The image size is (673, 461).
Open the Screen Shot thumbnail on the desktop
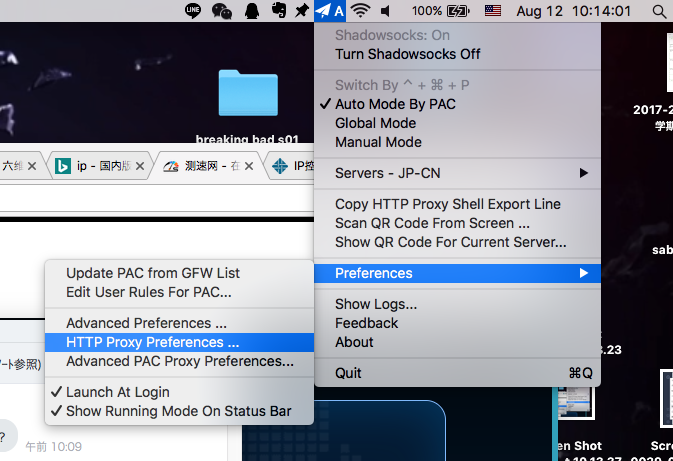click(576, 403)
